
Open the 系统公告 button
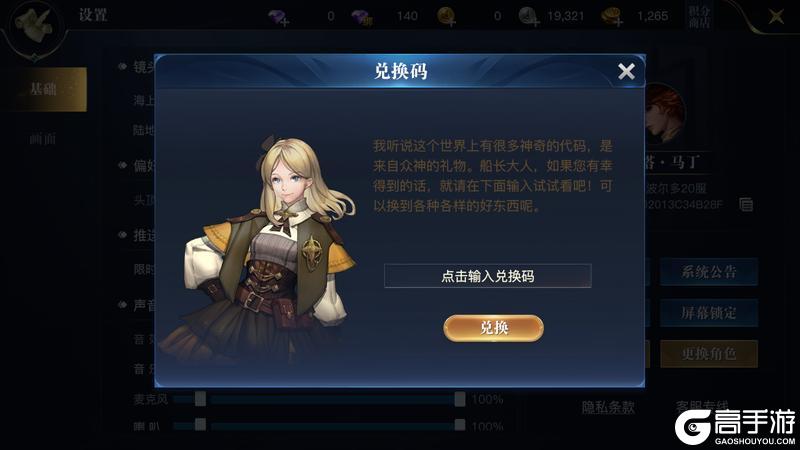point(709,271)
